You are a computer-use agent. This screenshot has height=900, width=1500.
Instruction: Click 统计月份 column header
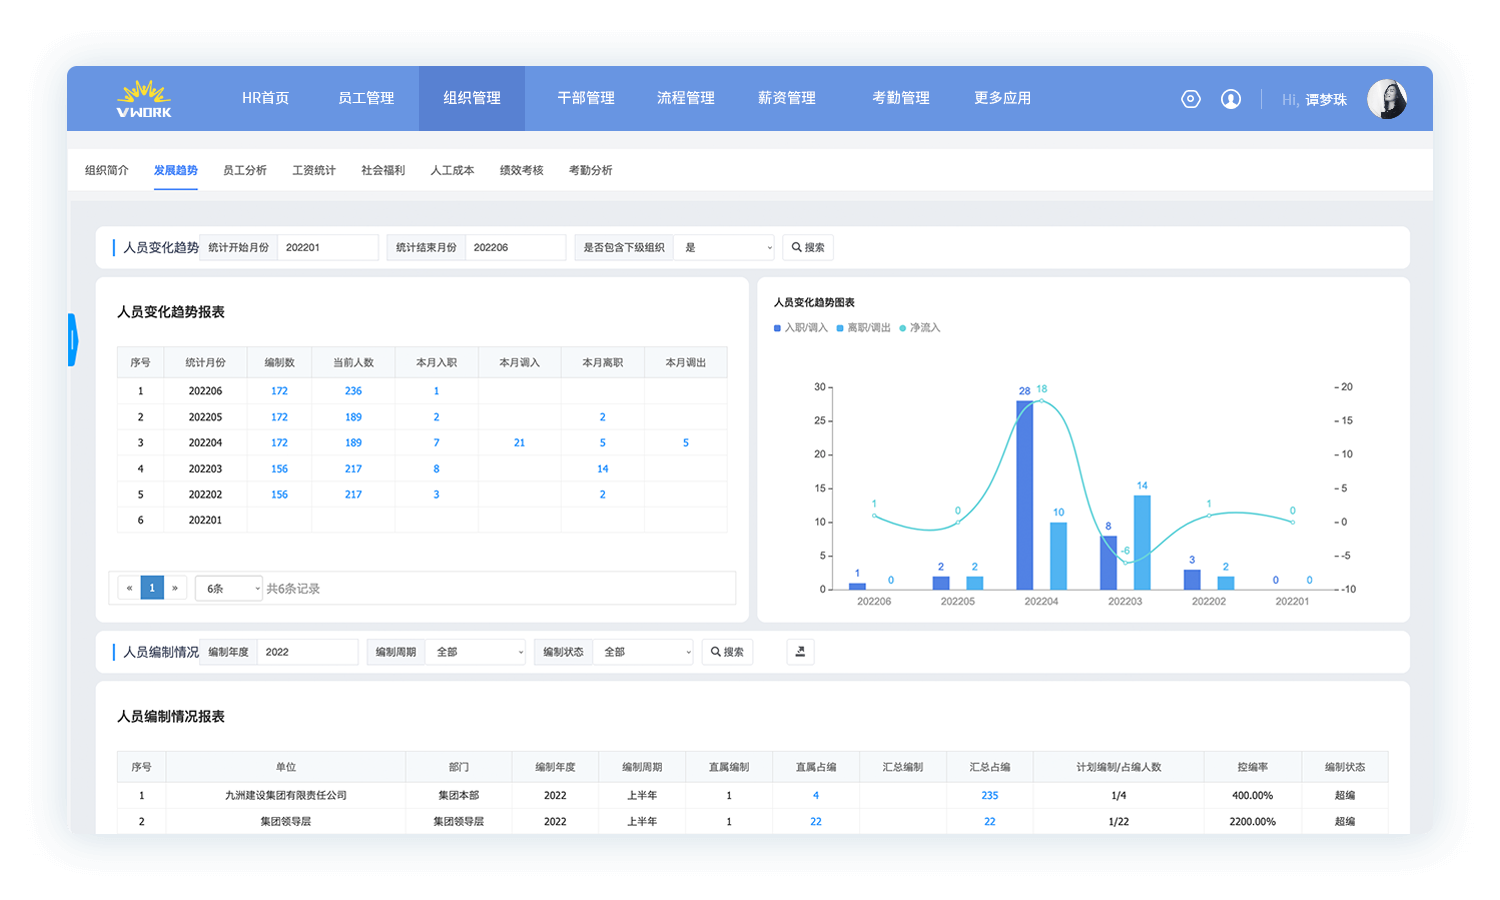coord(205,363)
